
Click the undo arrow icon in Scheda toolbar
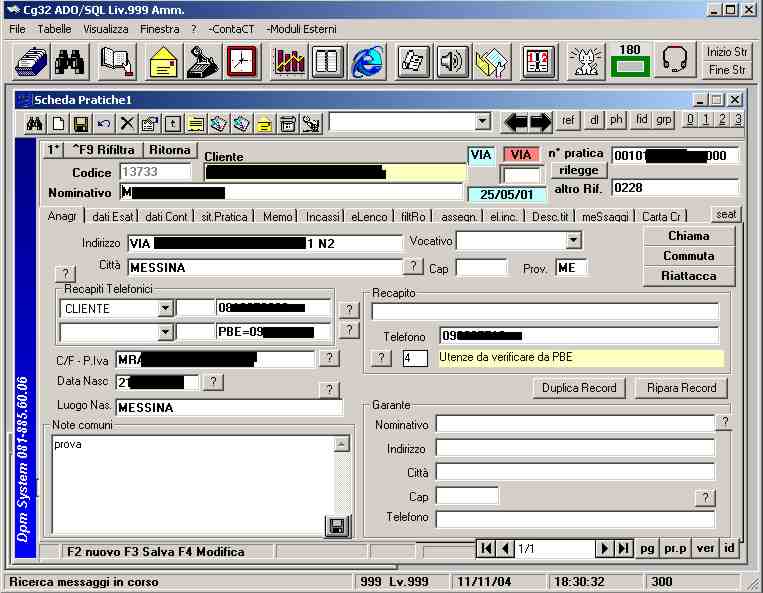pyautogui.click(x=103, y=123)
